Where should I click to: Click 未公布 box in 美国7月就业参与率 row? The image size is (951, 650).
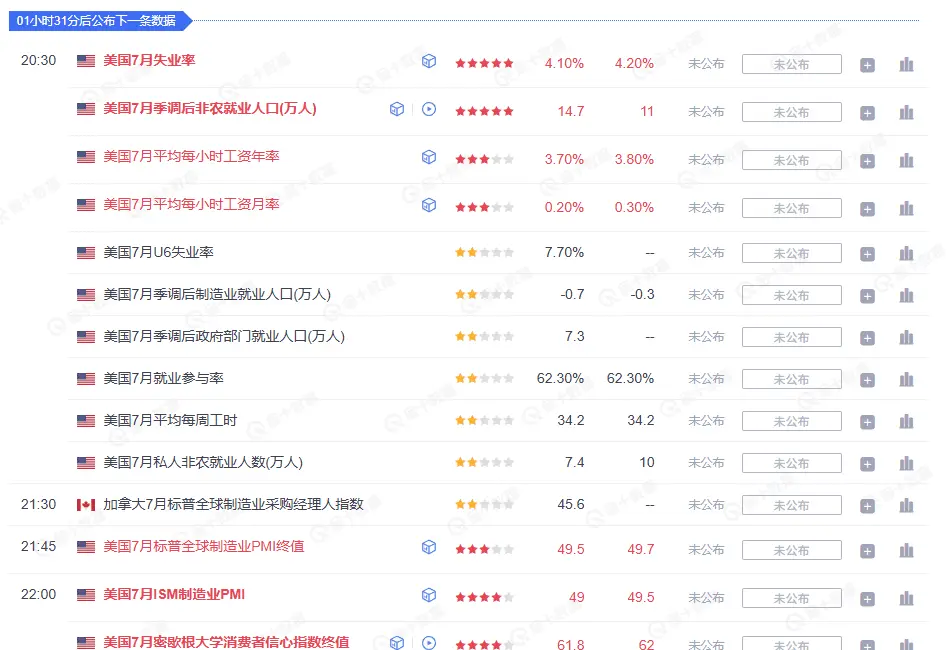791,380
